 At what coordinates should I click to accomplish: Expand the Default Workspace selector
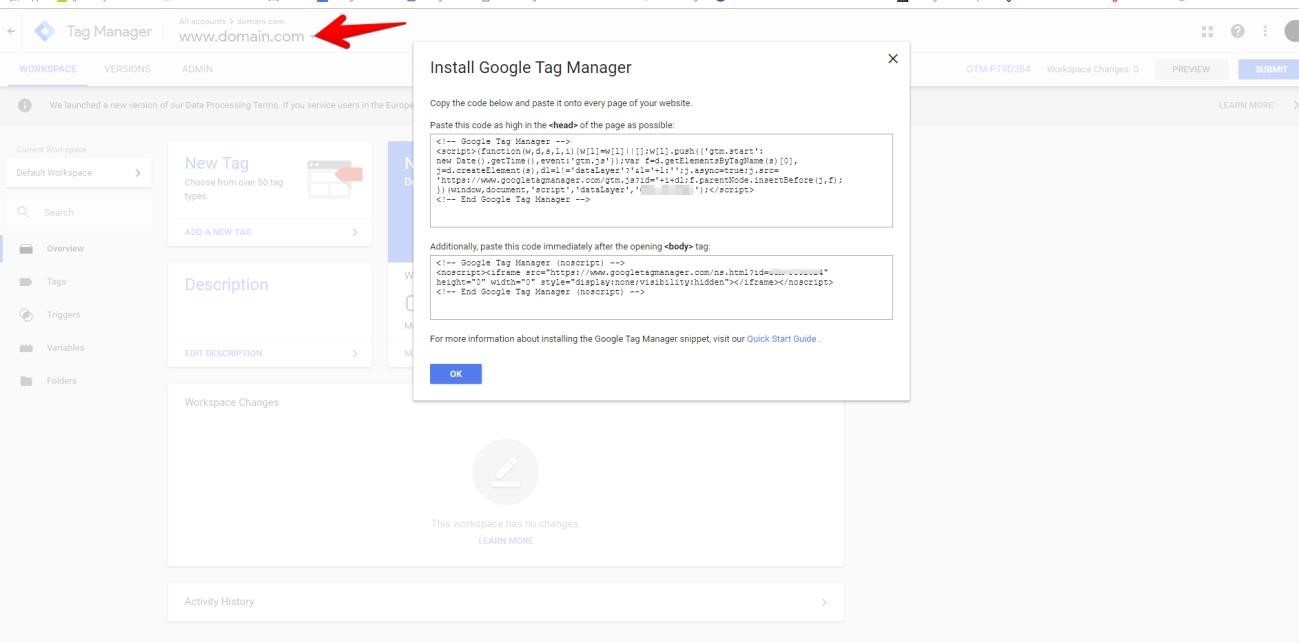coord(78,173)
